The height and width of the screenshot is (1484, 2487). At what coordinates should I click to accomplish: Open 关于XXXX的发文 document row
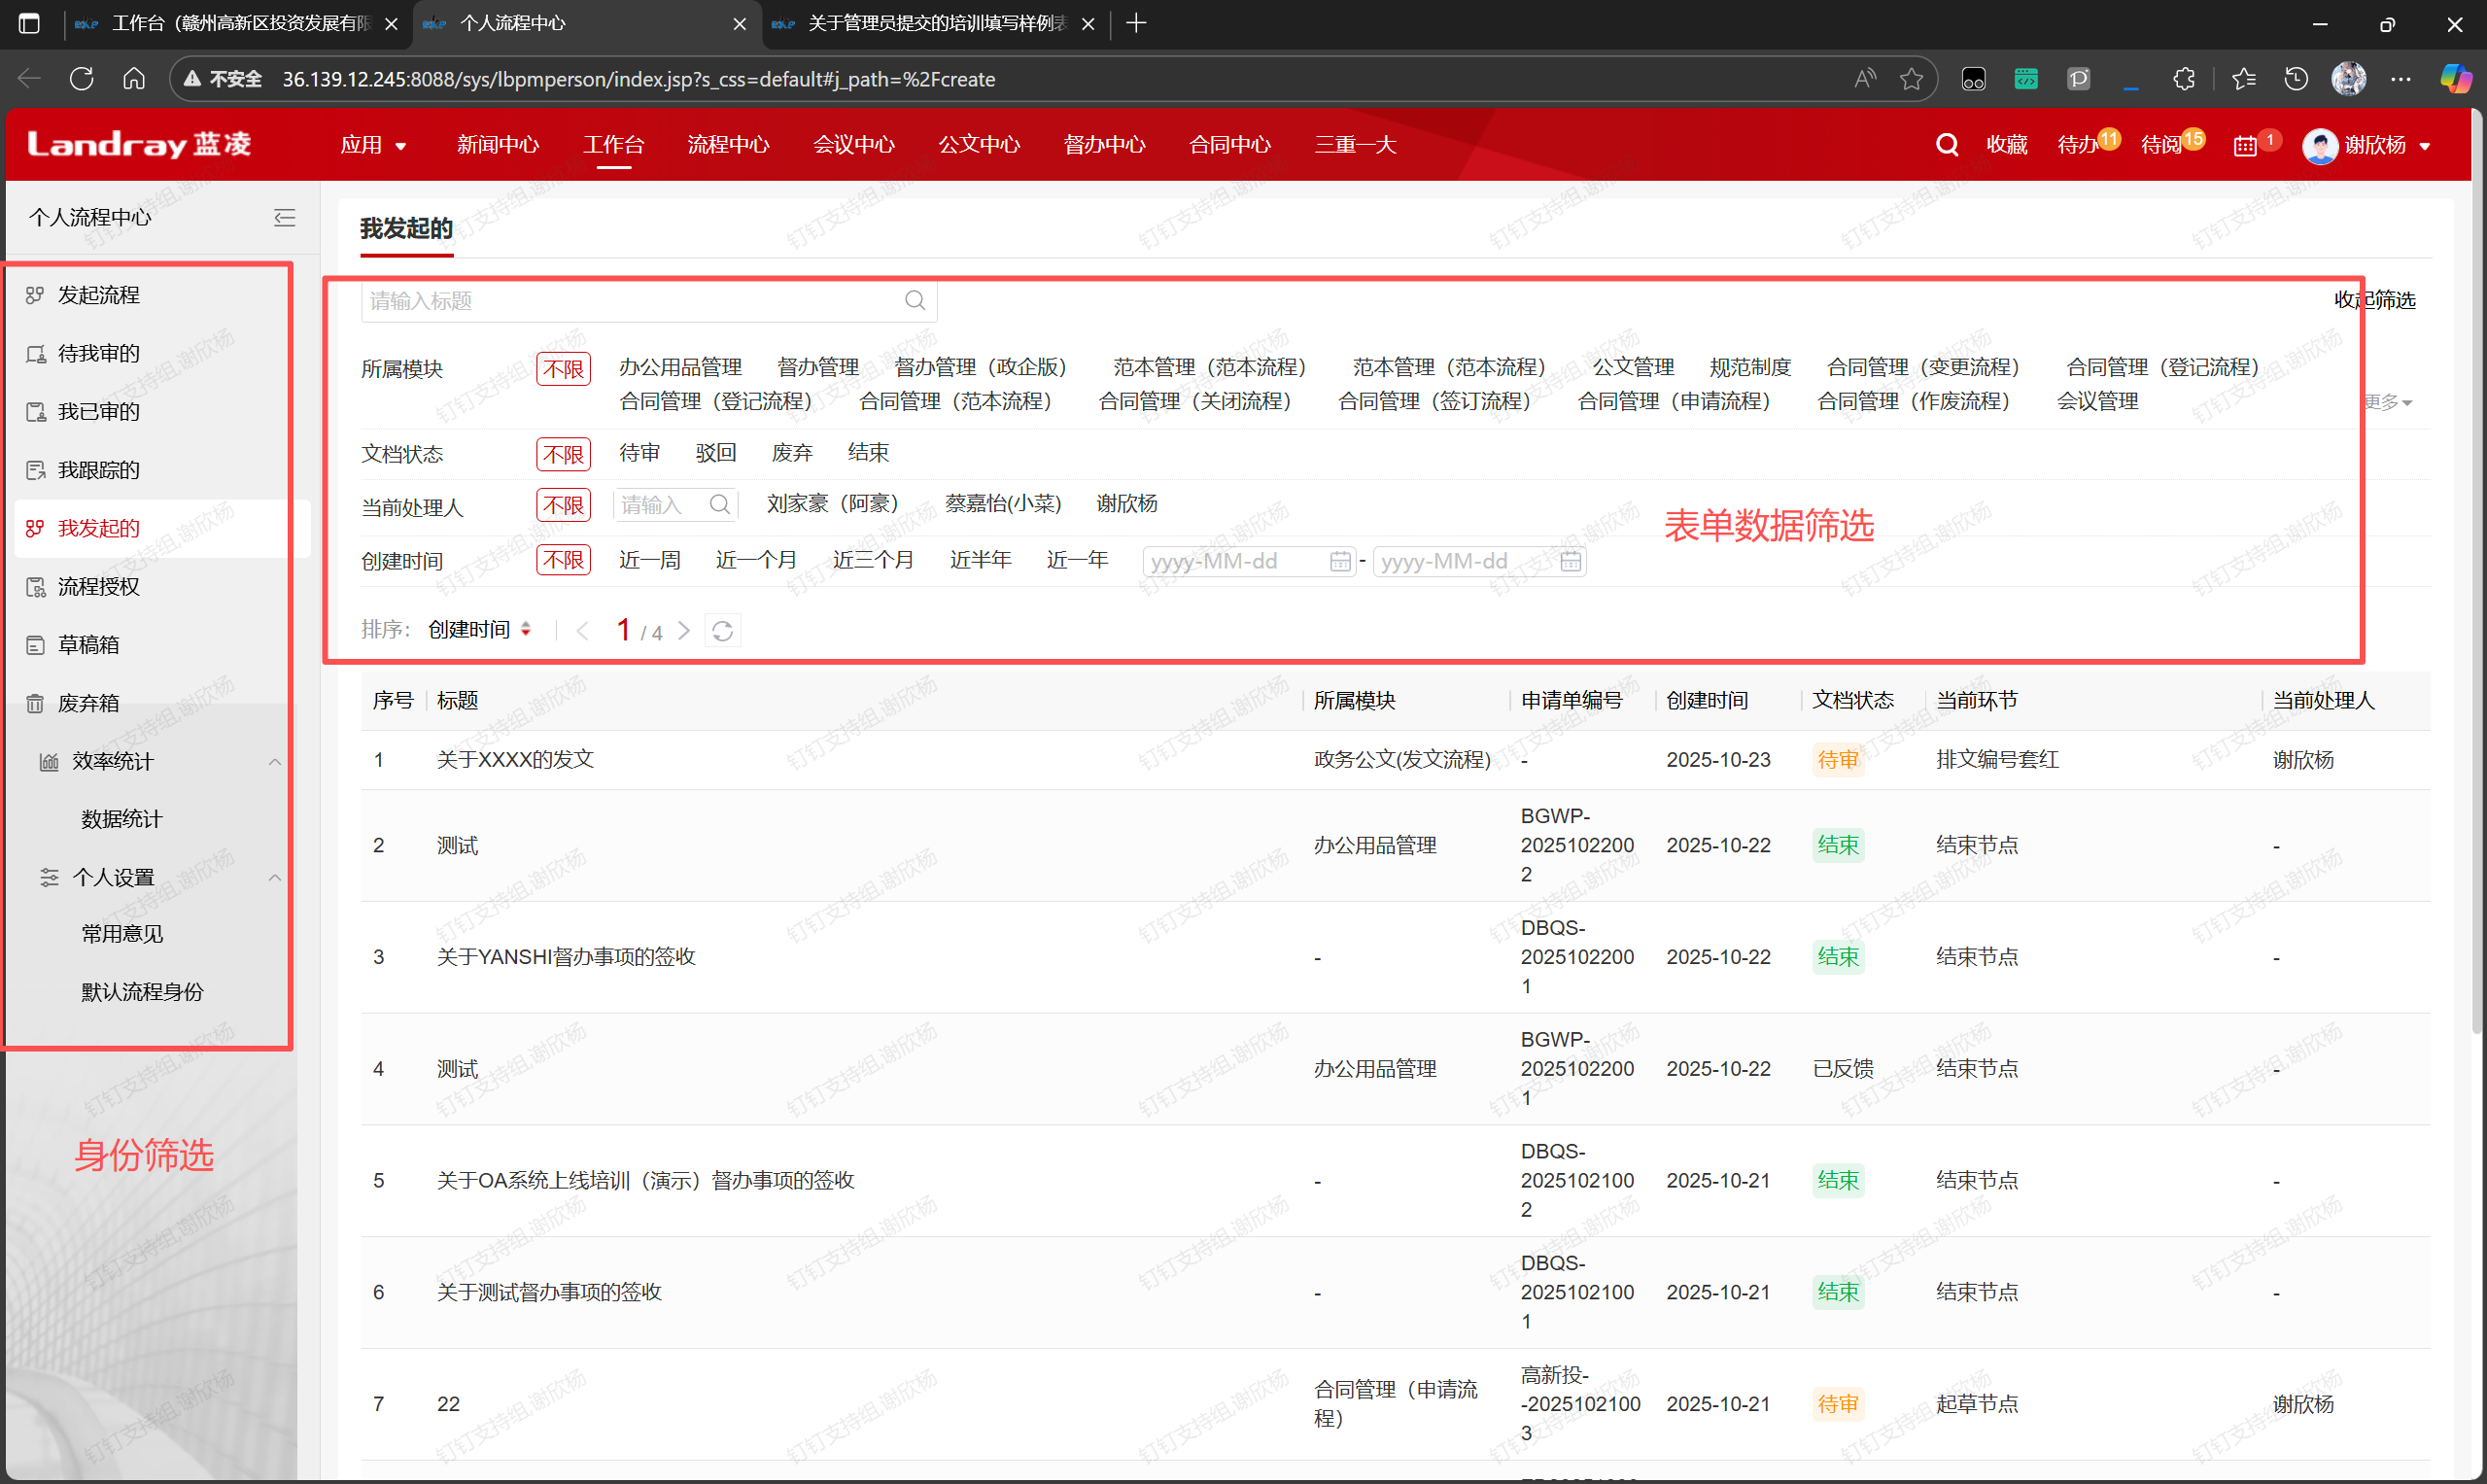(x=515, y=760)
